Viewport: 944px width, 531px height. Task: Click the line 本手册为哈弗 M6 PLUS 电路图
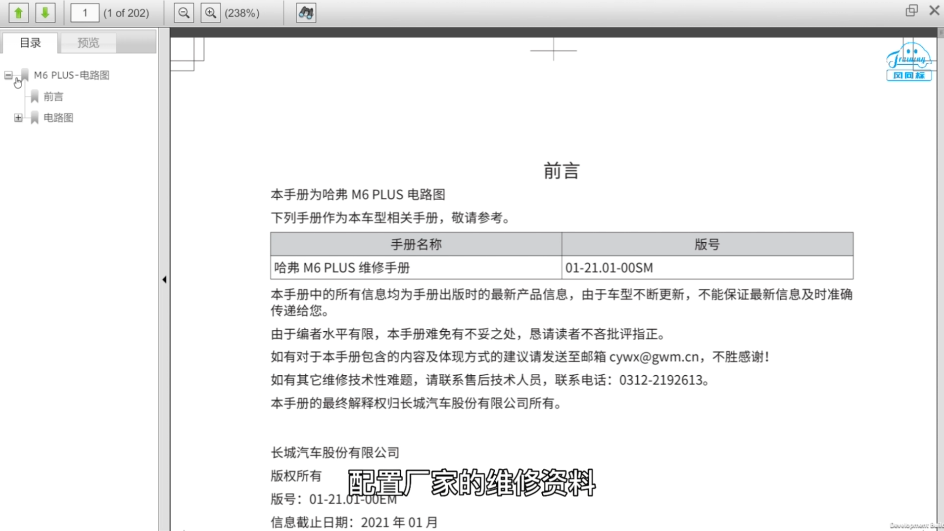(x=358, y=194)
